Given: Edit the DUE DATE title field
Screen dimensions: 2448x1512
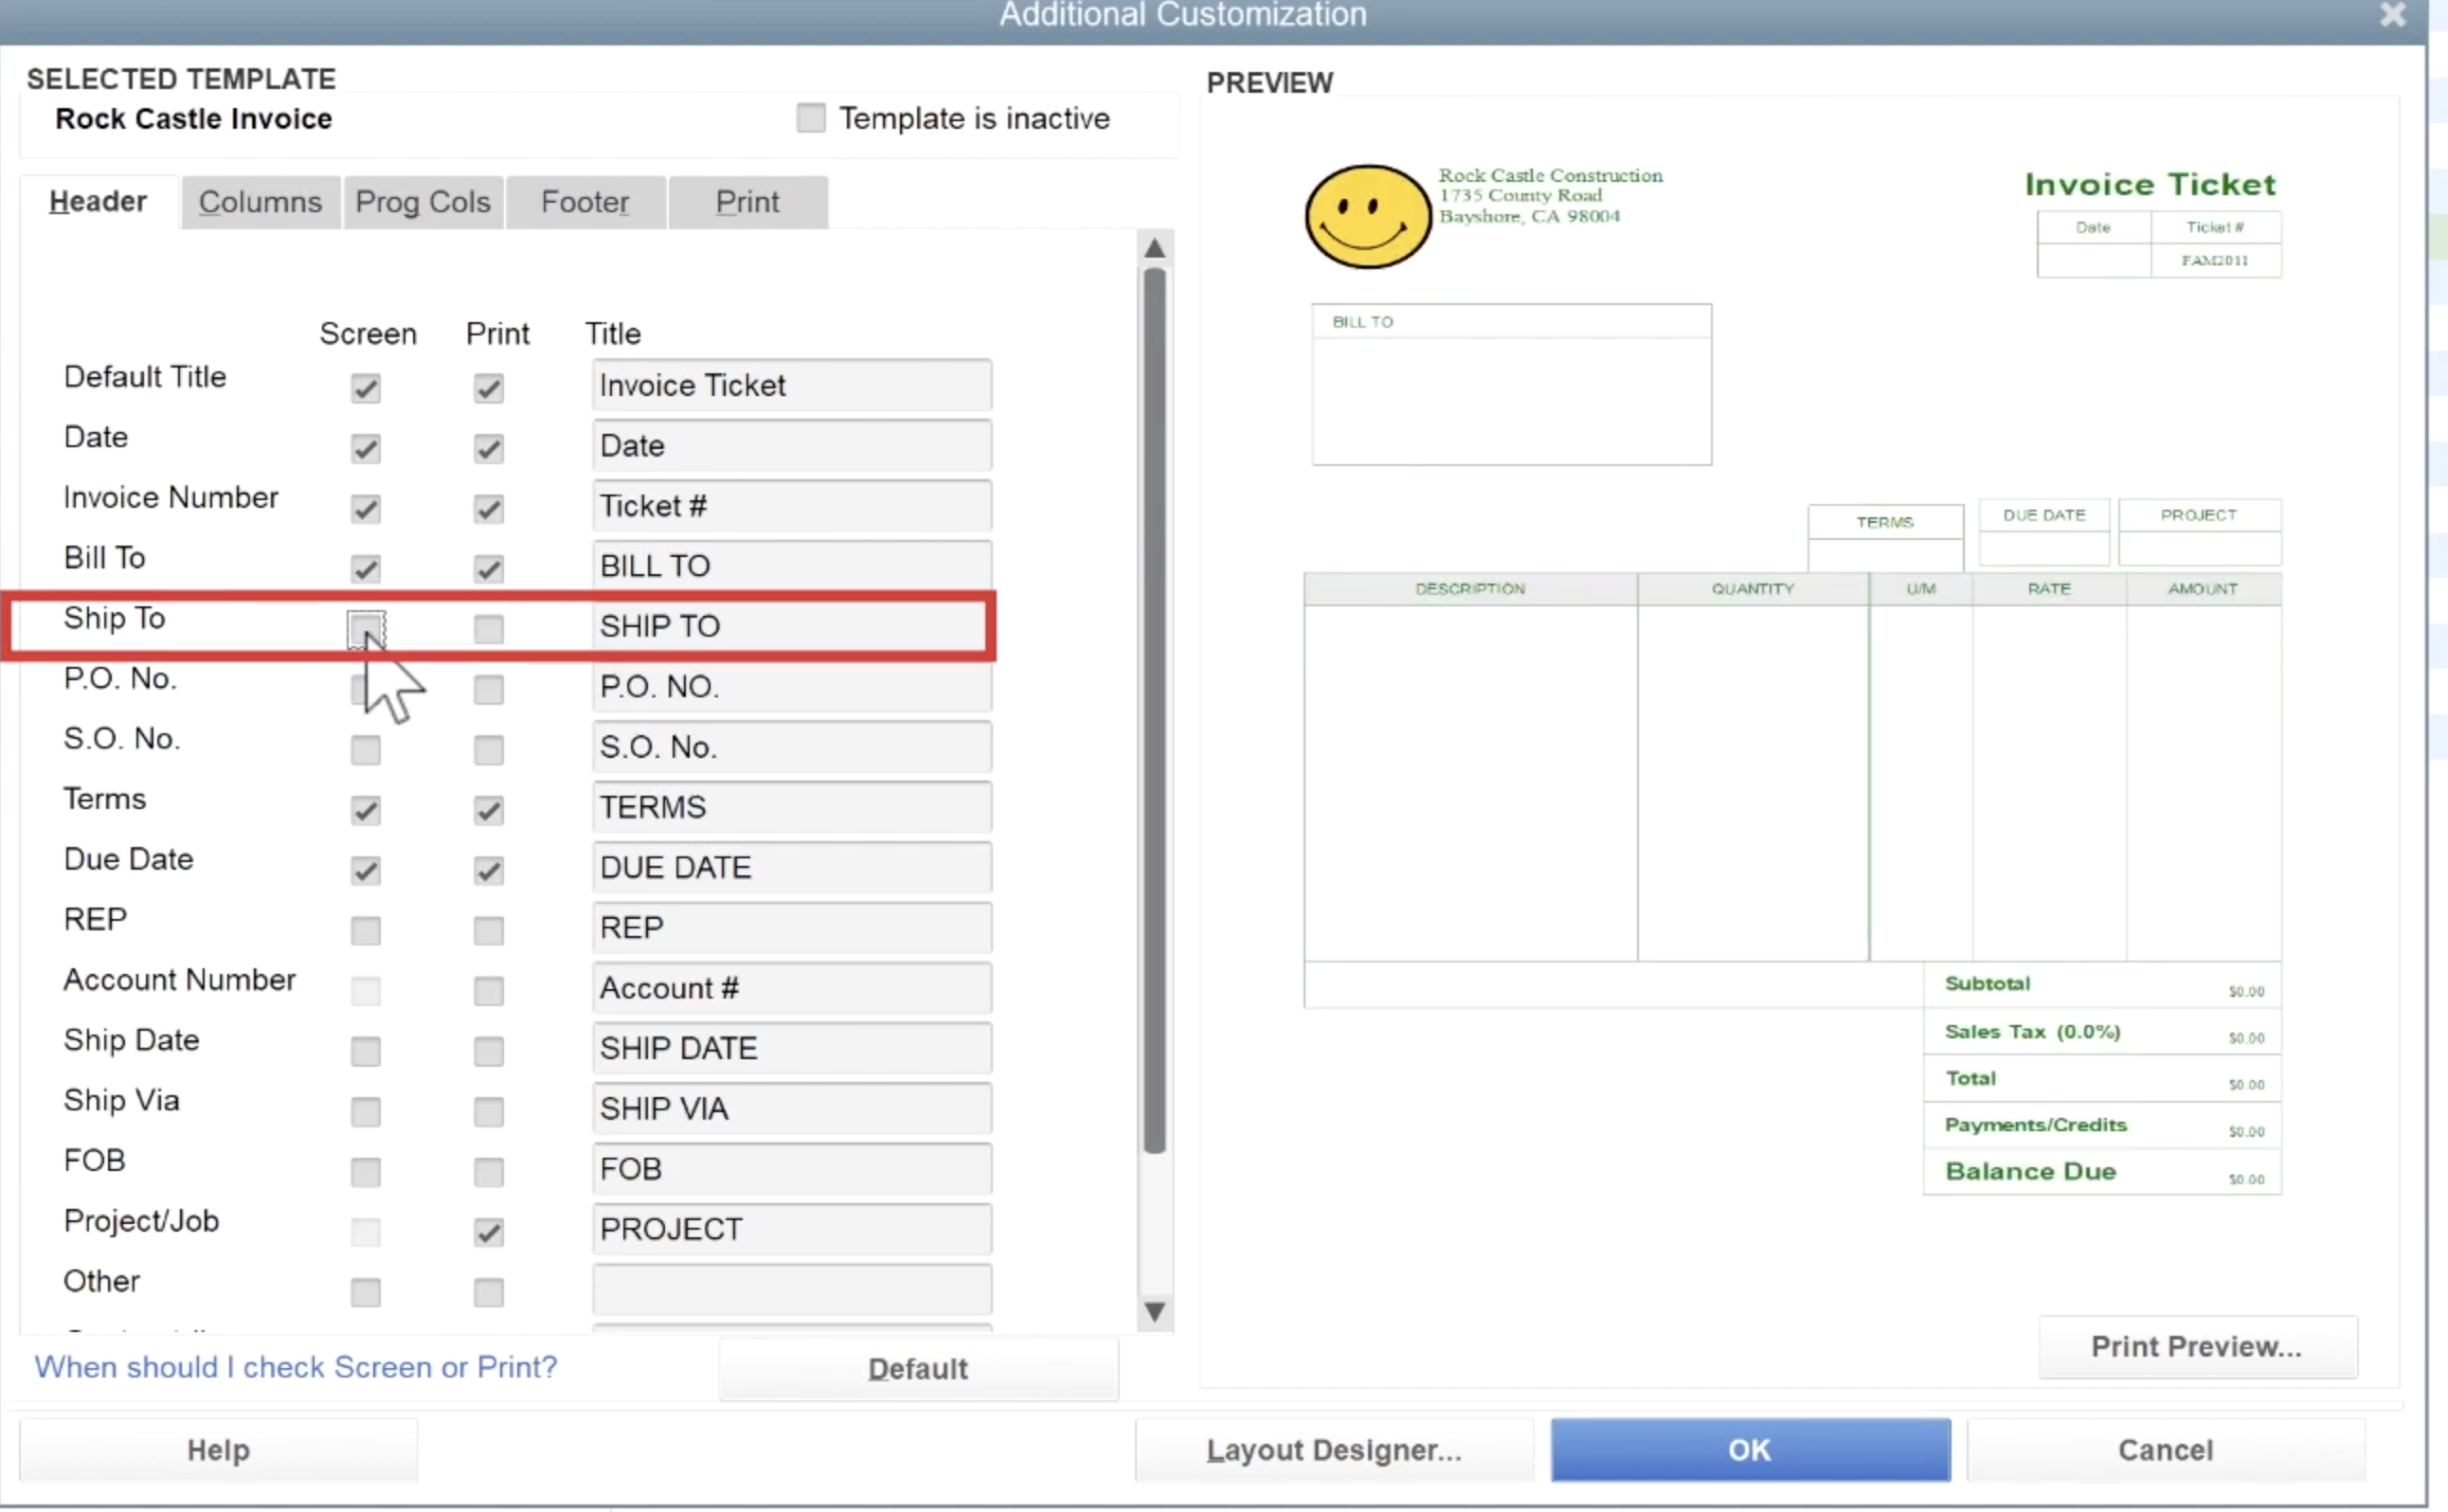Looking at the screenshot, I should pyautogui.click(x=792, y=867).
